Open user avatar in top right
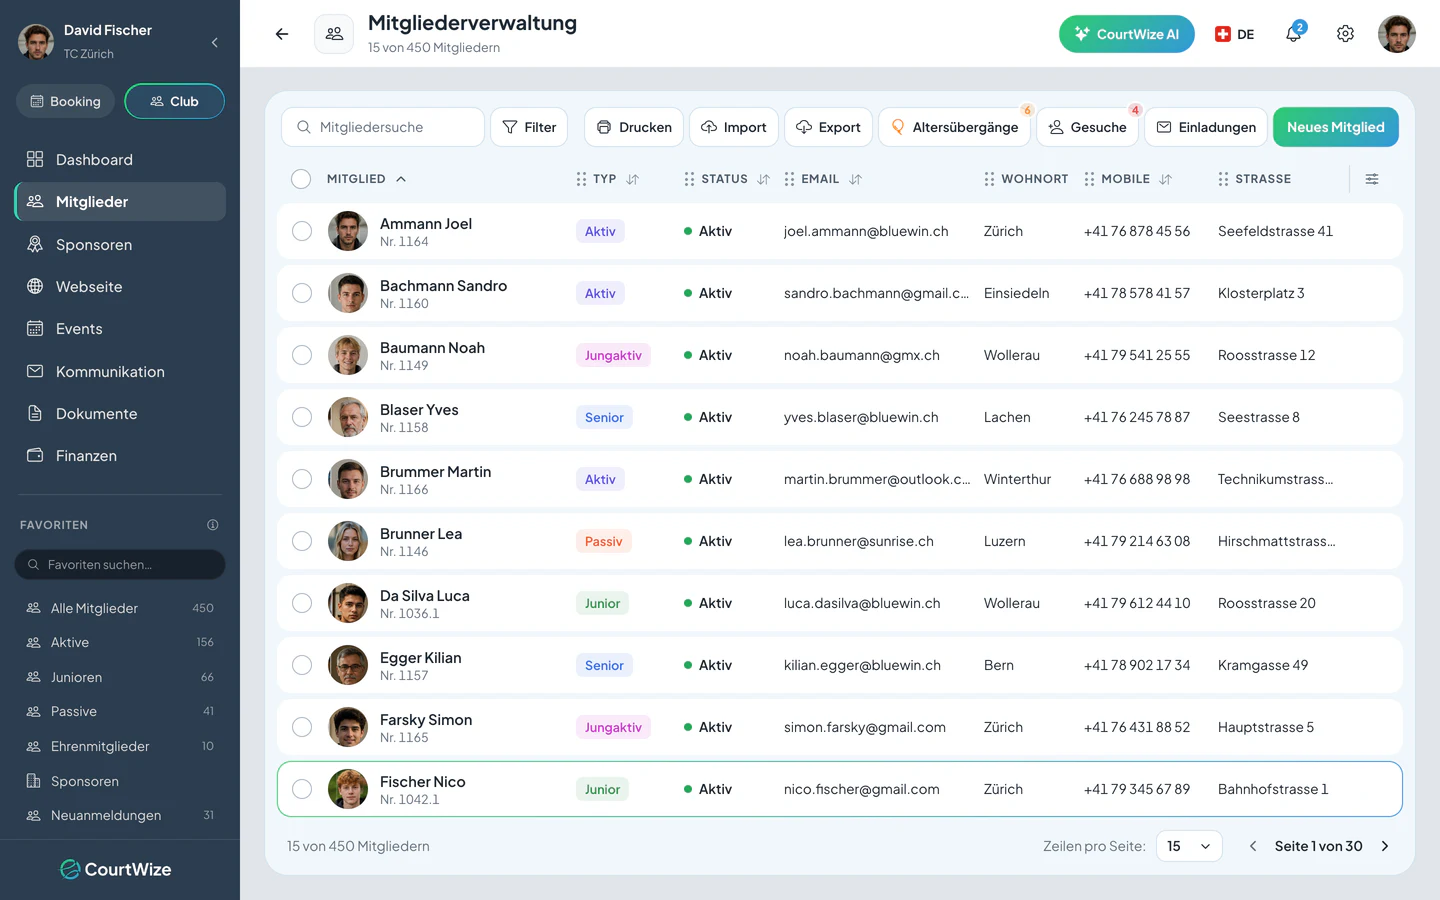The width and height of the screenshot is (1440, 900). click(x=1397, y=34)
